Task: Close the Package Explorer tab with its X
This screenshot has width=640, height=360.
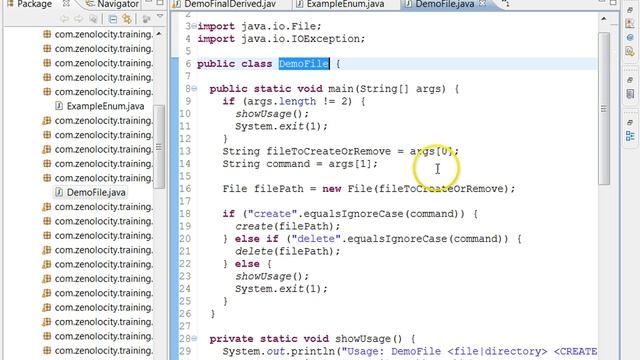Action: click(67, 4)
